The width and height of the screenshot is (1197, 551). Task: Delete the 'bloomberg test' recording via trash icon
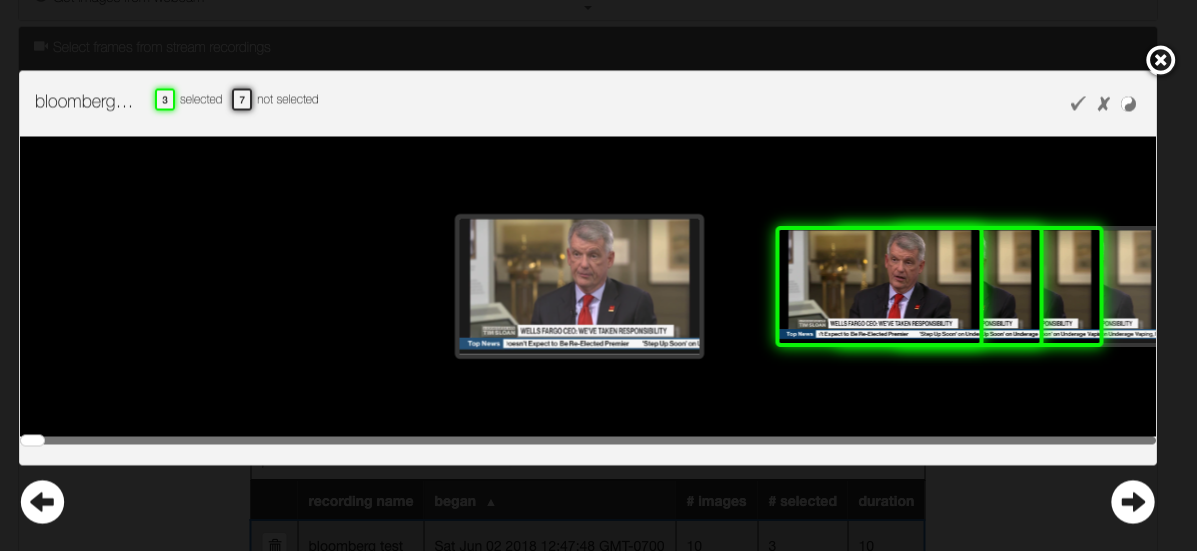[275, 544]
